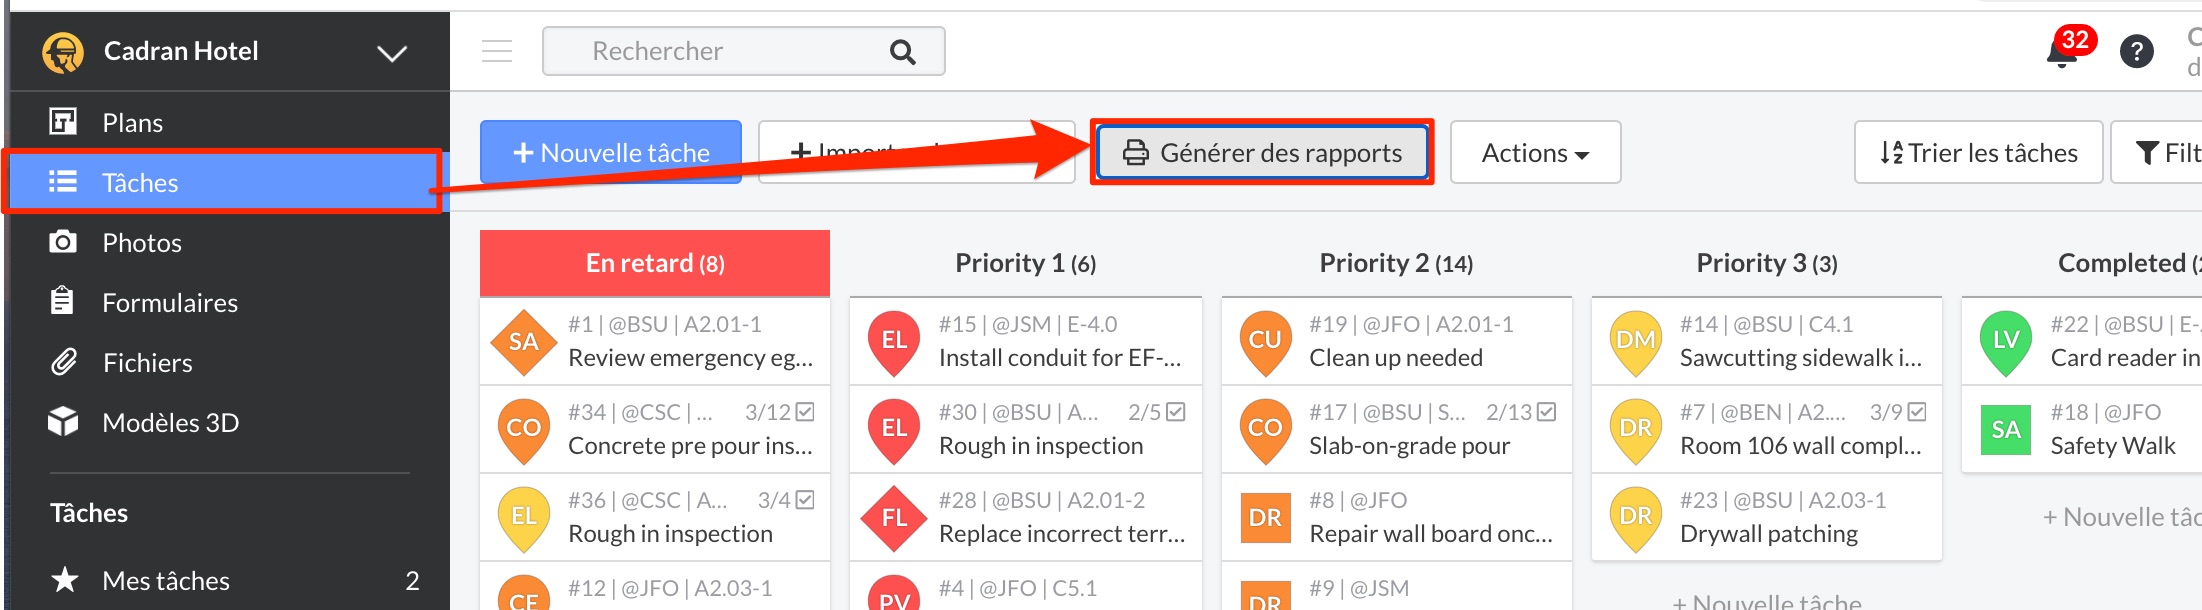Screen dimensions: 2202x610
Task: Click the CU orange pin on task #19
Action: tap(1265, 341)
